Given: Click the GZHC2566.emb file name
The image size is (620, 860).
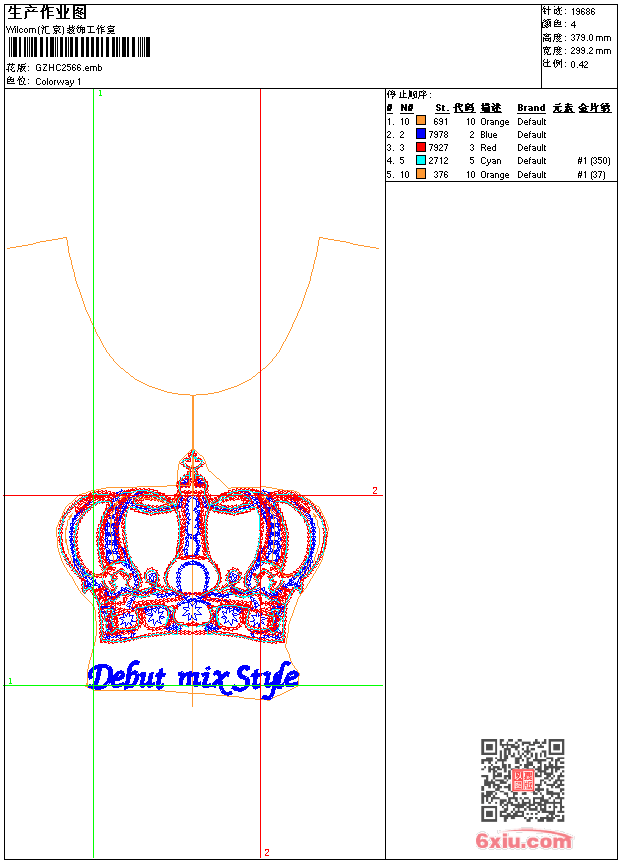Looking at the screenshot, I should 68,68.
